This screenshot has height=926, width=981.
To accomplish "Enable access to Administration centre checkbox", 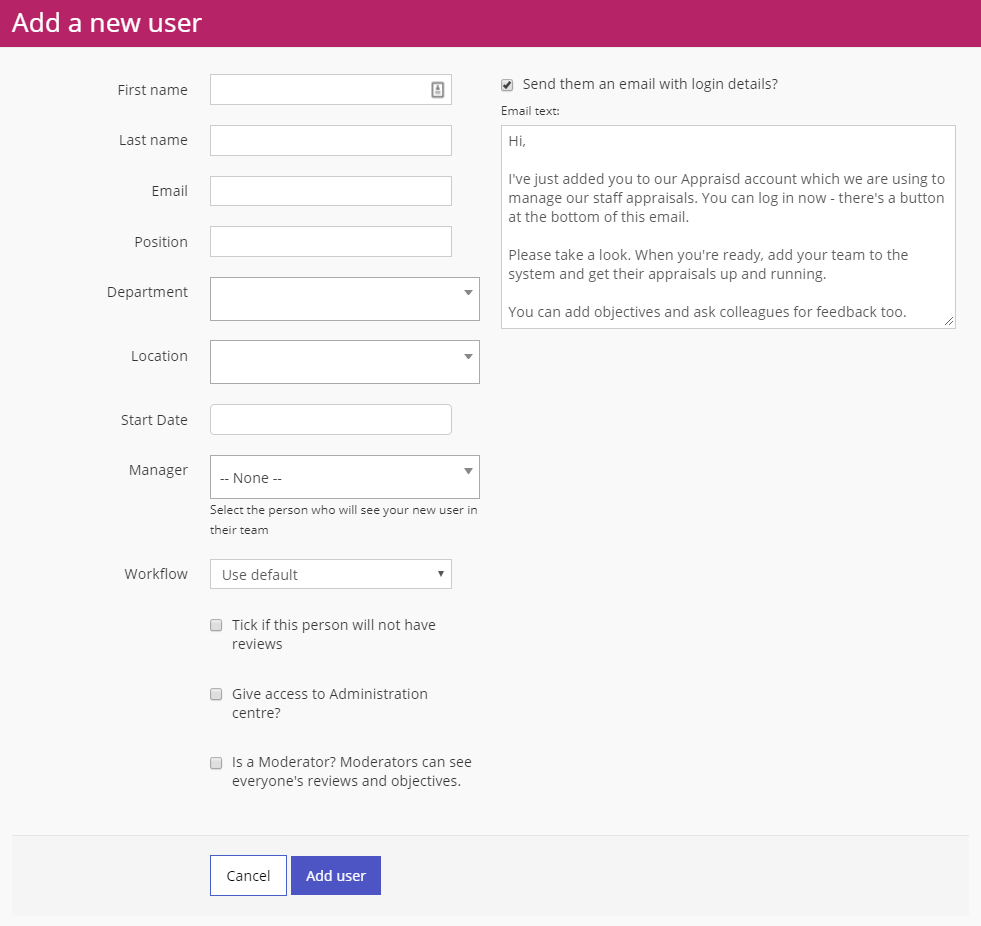I will (216, 694).
